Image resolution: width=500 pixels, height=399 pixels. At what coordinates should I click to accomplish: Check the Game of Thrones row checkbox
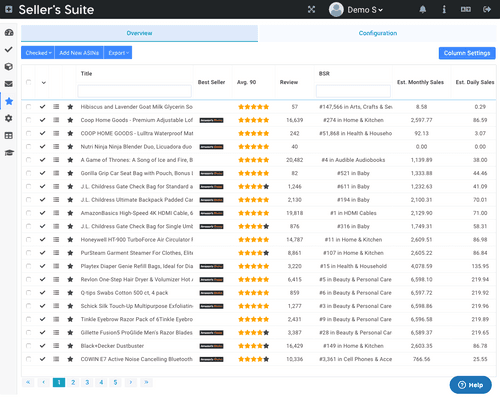(x=28, y=160)
